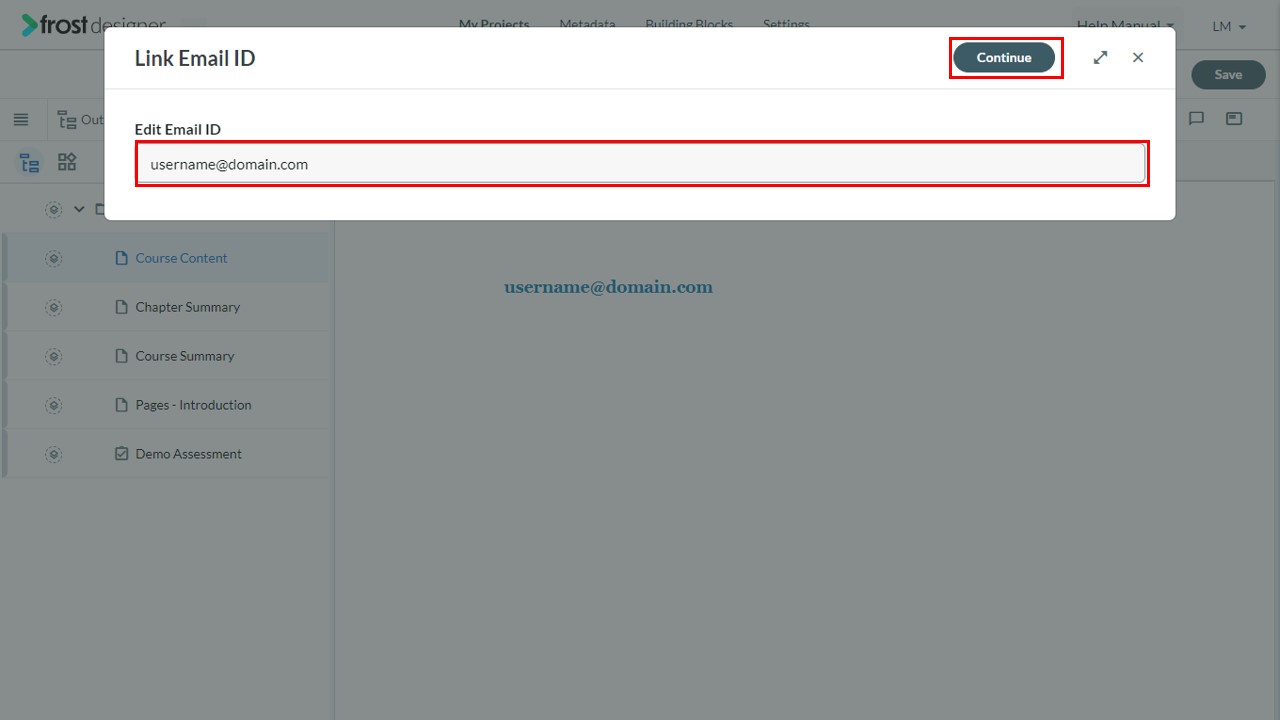
Task: Switch to the blocks grid view icon
Action: [x=67, y=162]
